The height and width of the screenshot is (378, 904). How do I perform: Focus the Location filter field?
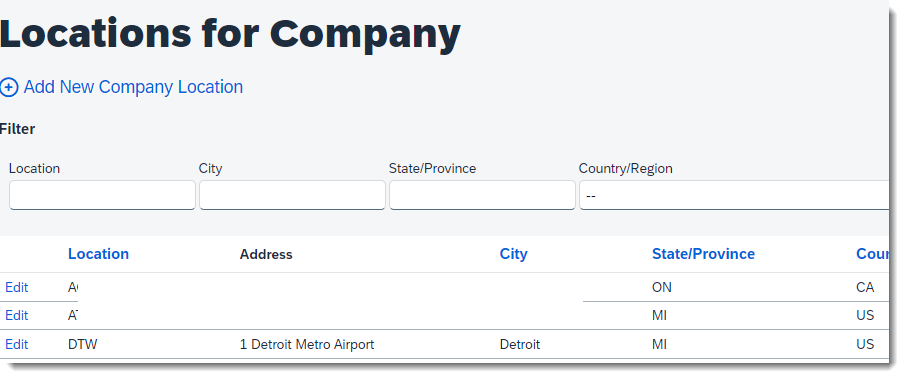(102, 195)
